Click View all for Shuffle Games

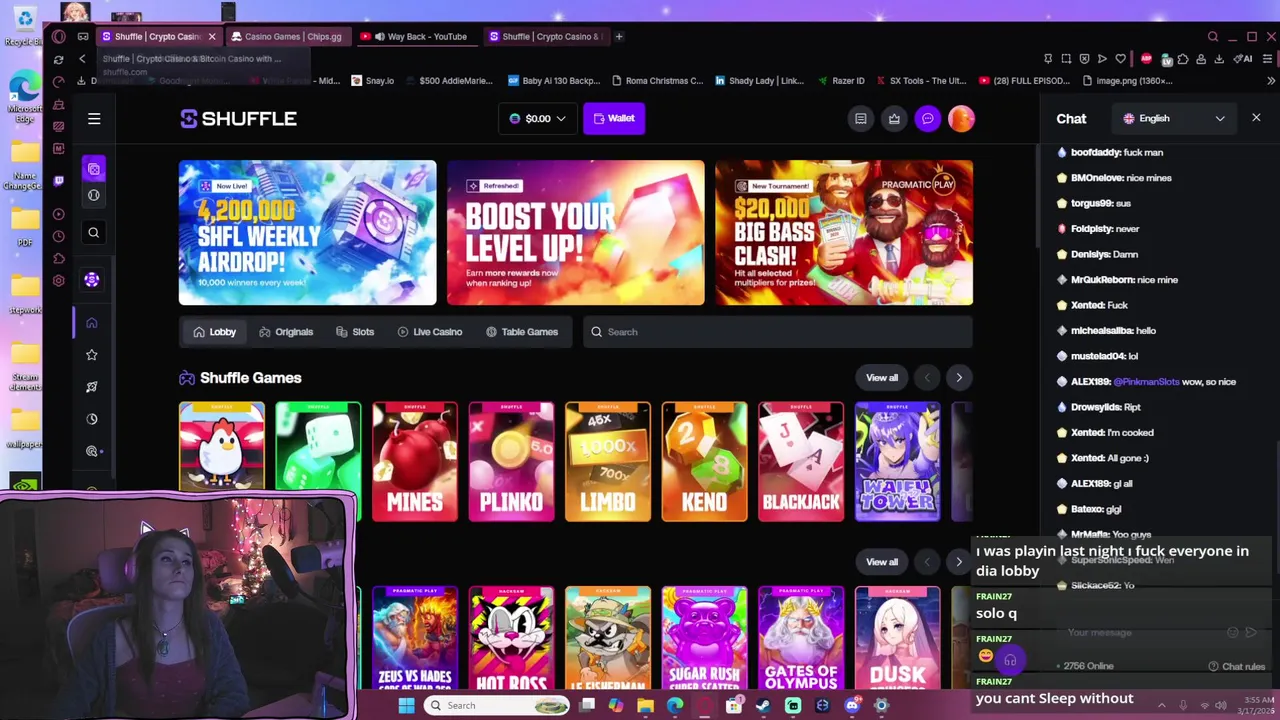point(882,377)
